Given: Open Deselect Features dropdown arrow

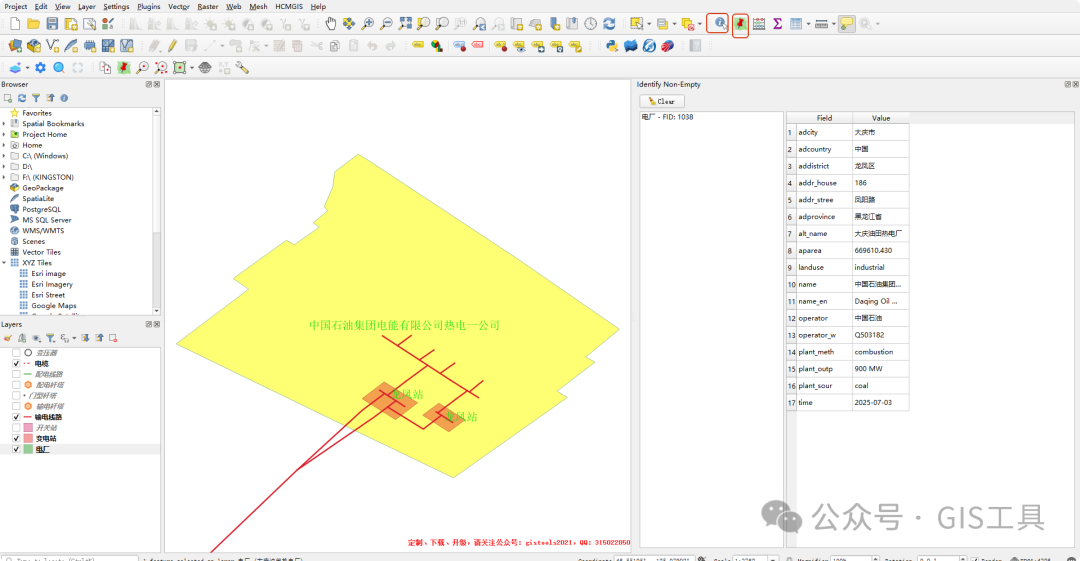Looking at the screenshot, I should click(x=700, y=24).
